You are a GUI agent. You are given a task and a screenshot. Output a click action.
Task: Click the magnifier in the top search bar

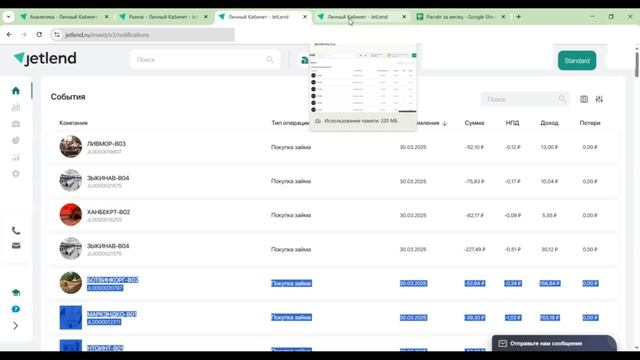[270, 60]
